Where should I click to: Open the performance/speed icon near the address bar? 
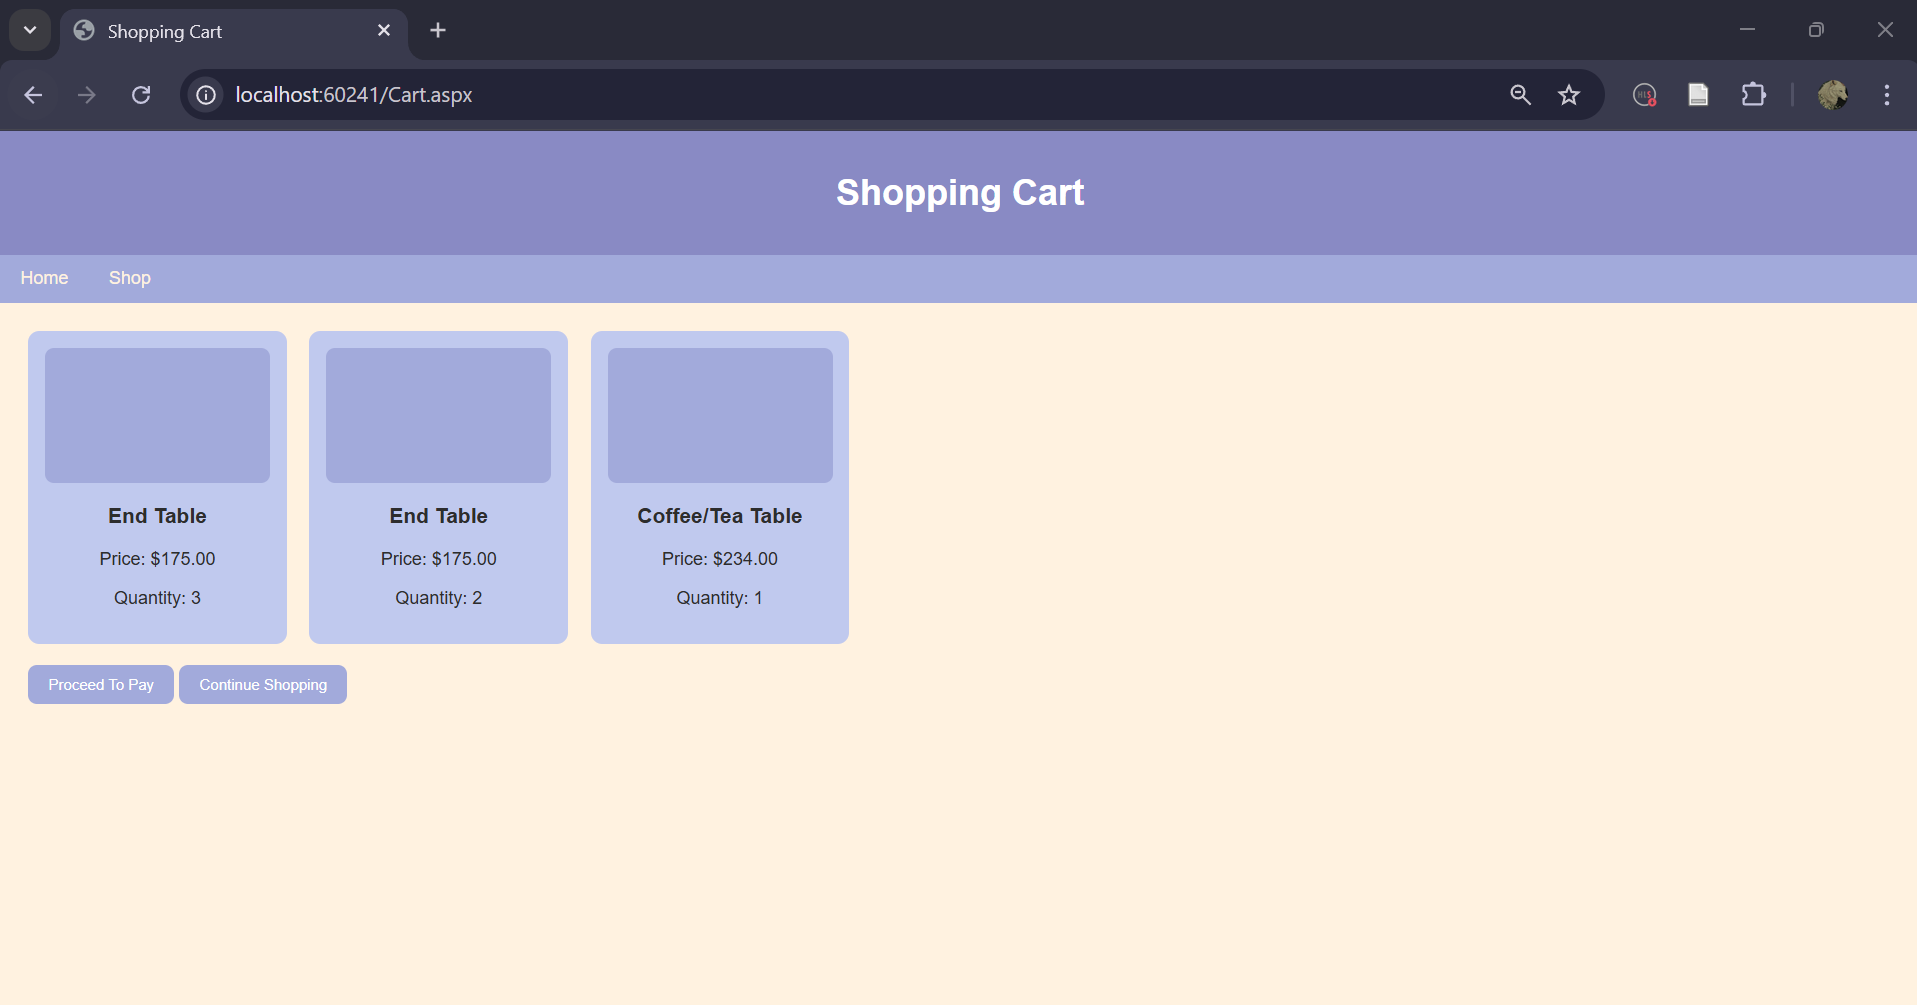1643,95
